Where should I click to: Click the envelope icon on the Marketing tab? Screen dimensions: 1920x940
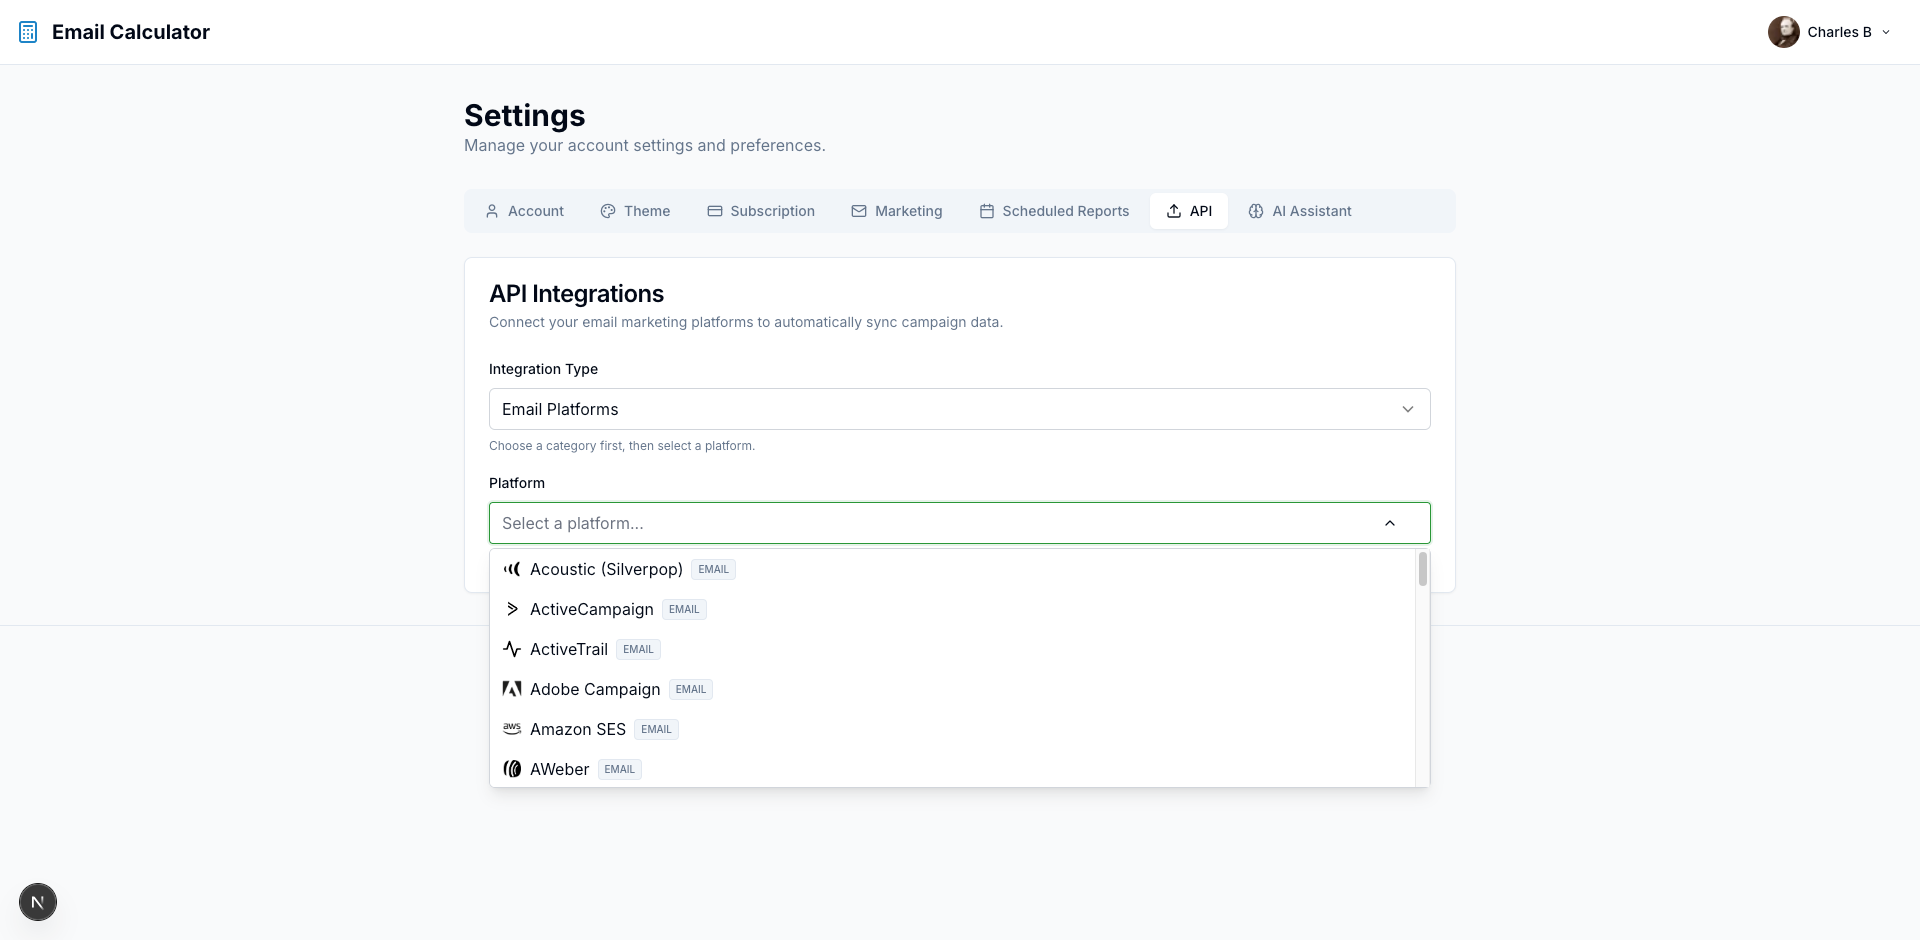(859, 211)
